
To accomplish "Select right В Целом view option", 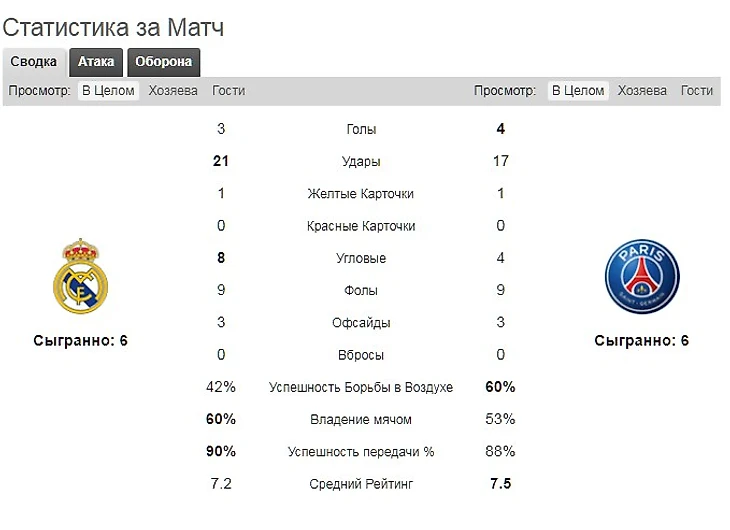I will pos(578,91).
